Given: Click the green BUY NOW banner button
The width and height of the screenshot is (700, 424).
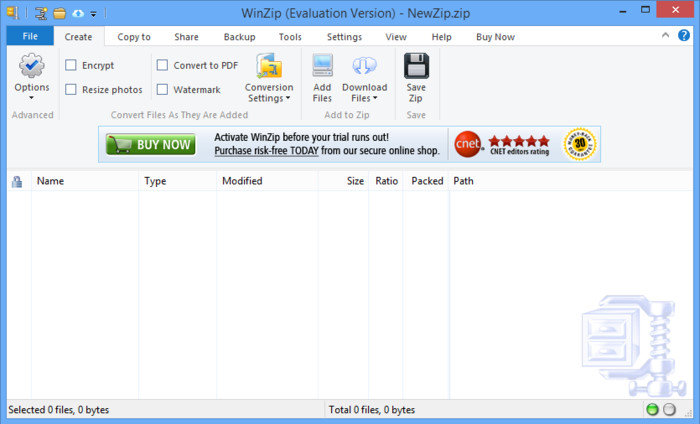Looking at the screenshot, I should [151, 144].
